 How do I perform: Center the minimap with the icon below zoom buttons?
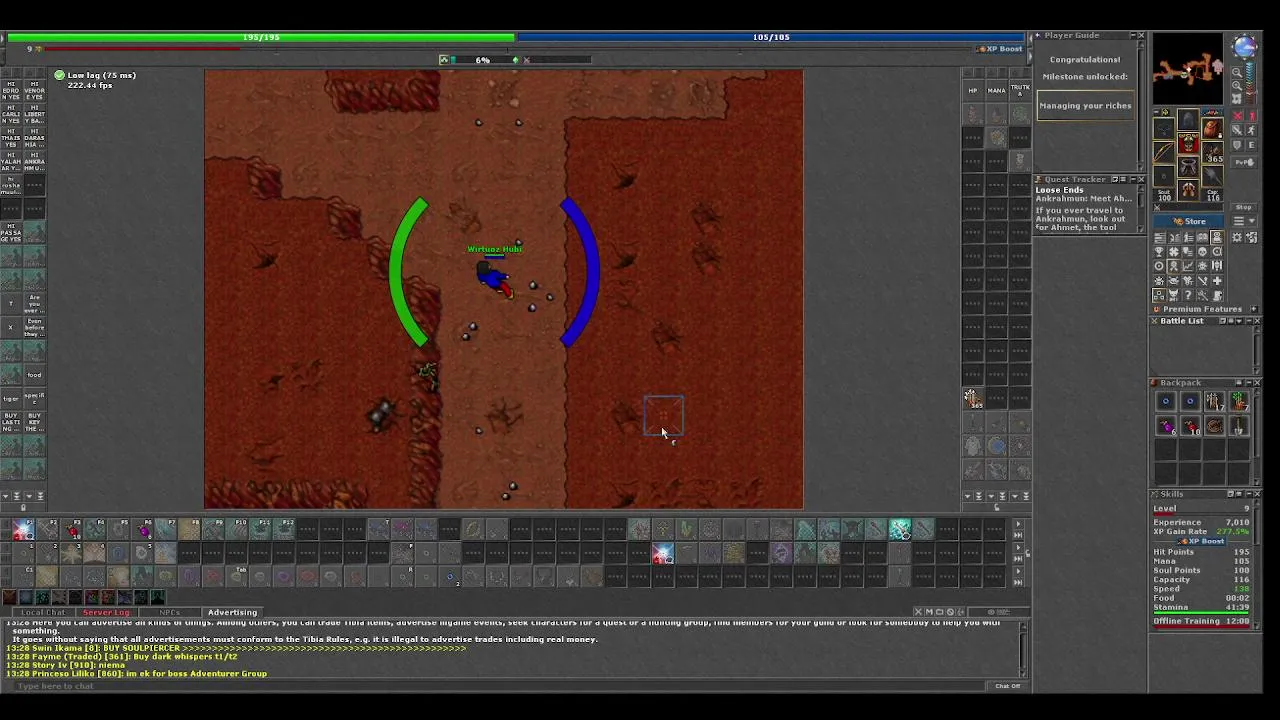[x=1237, y=98]
